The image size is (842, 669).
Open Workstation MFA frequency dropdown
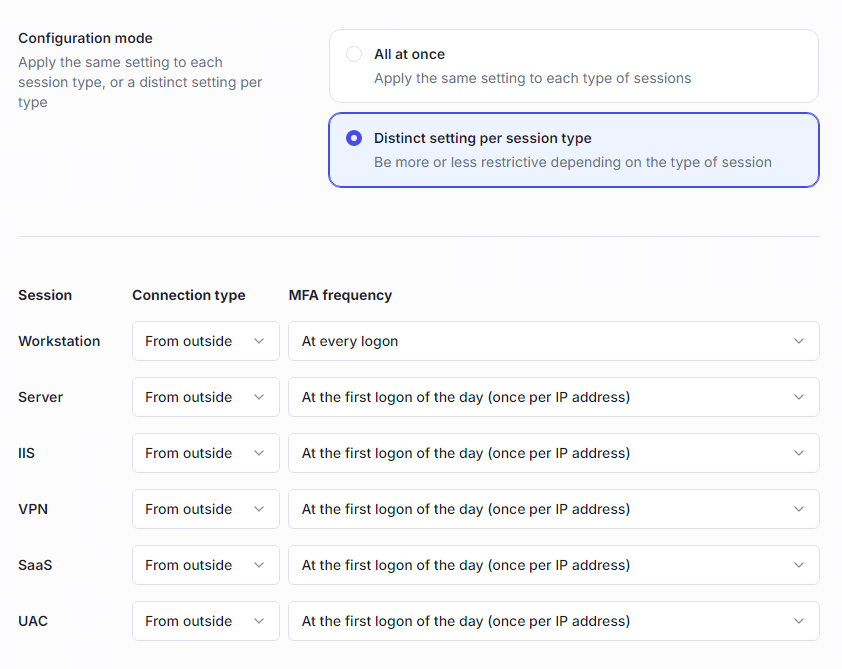tap(553, 341)
